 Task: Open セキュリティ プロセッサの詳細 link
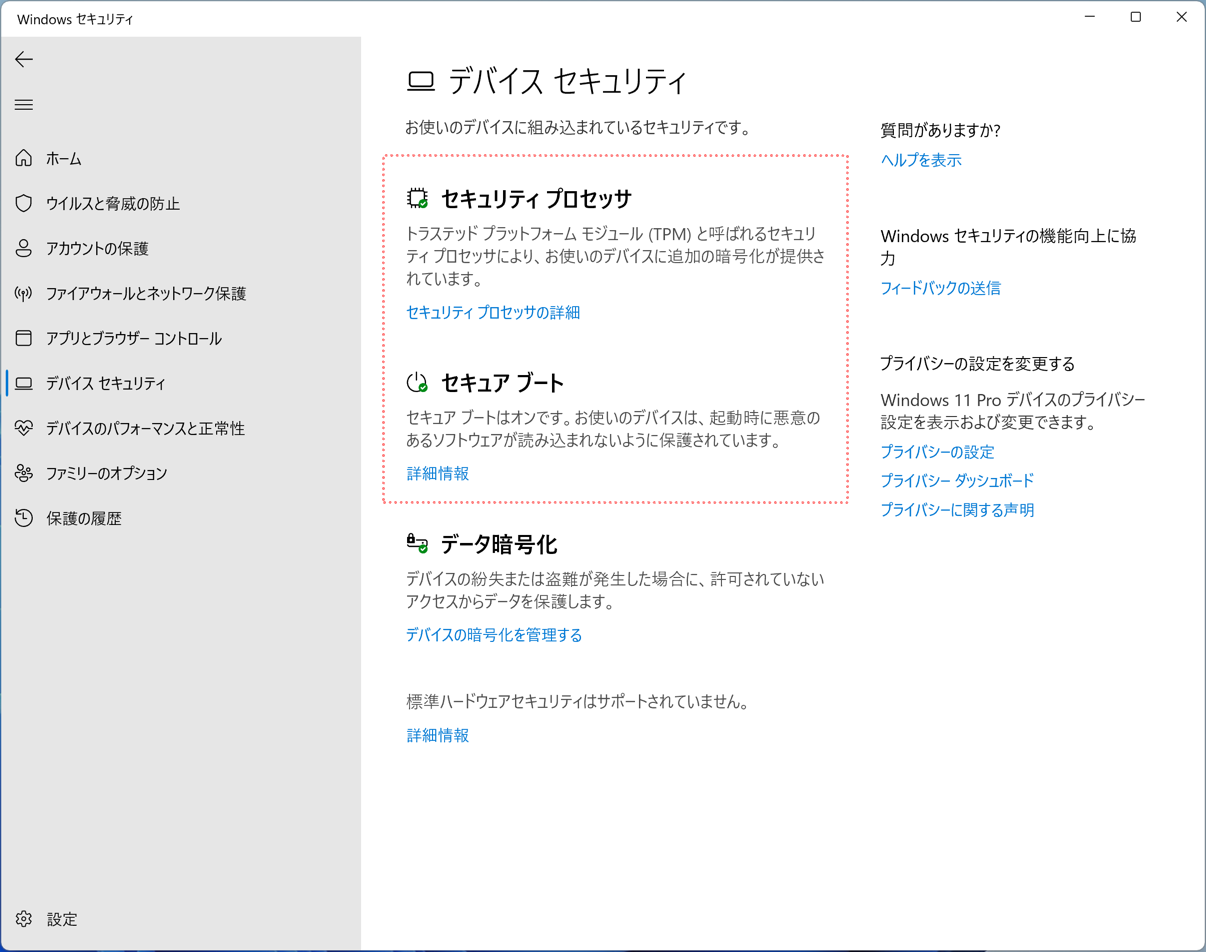pos(493,312)
